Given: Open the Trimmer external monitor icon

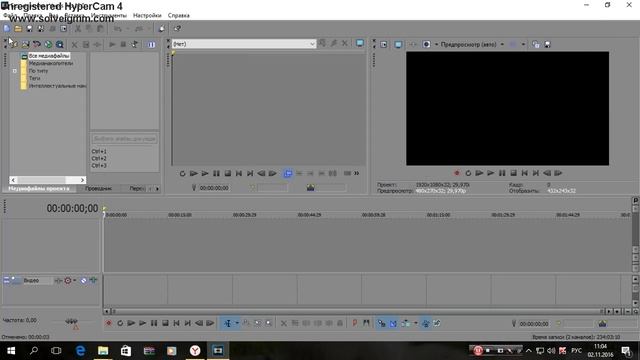Looking at the screenshot, I should click(x=360, y=43).
